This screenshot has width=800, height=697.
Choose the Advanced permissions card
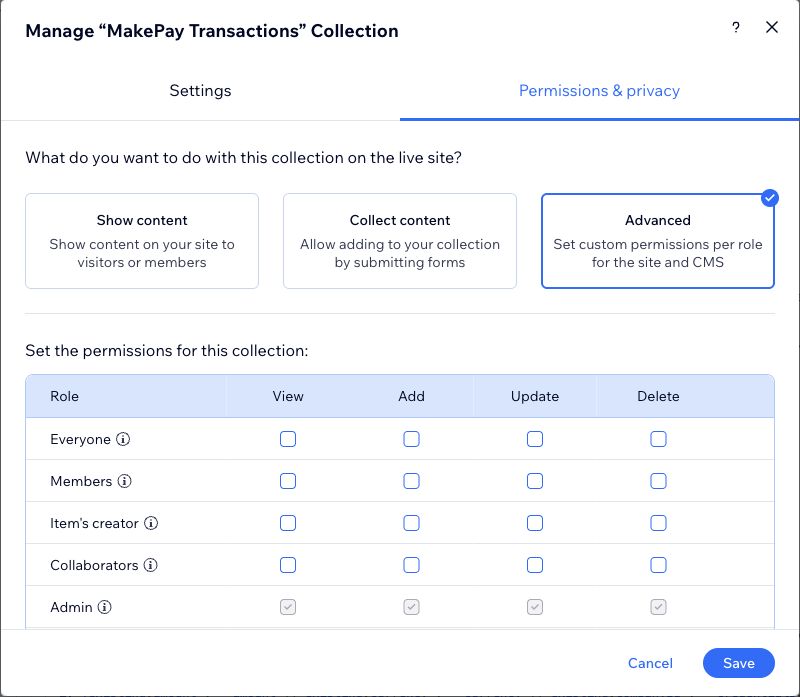pos(658,241)
